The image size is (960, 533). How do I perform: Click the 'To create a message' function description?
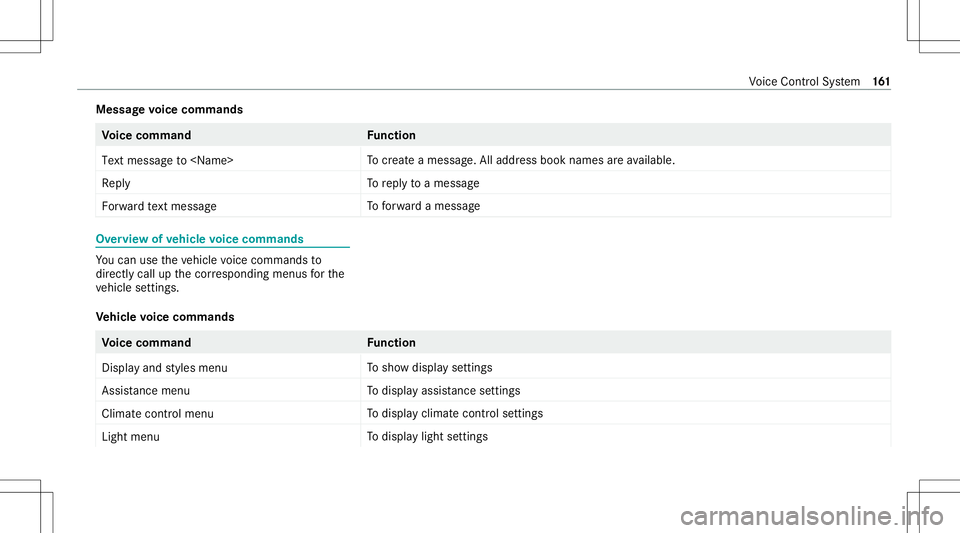tap(521, 160)
